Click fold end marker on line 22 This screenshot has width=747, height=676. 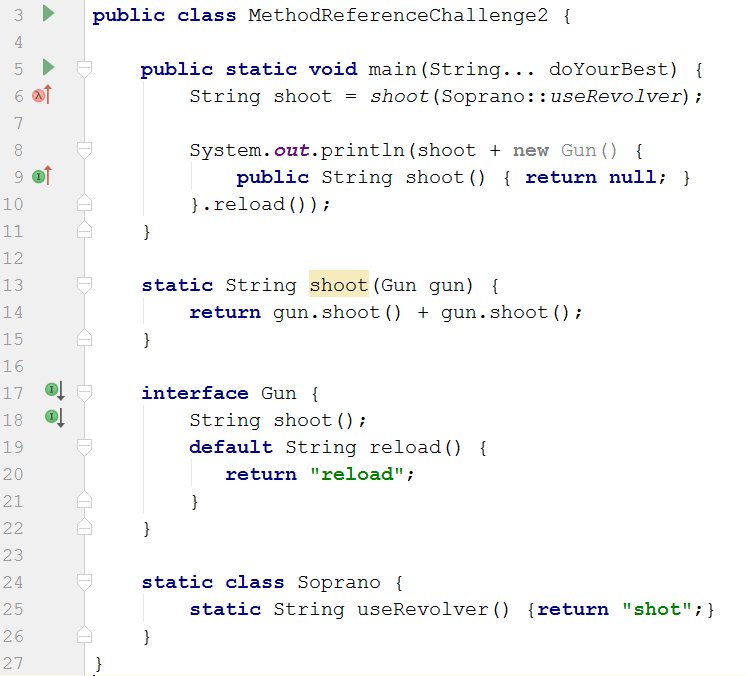pos(84,527)
